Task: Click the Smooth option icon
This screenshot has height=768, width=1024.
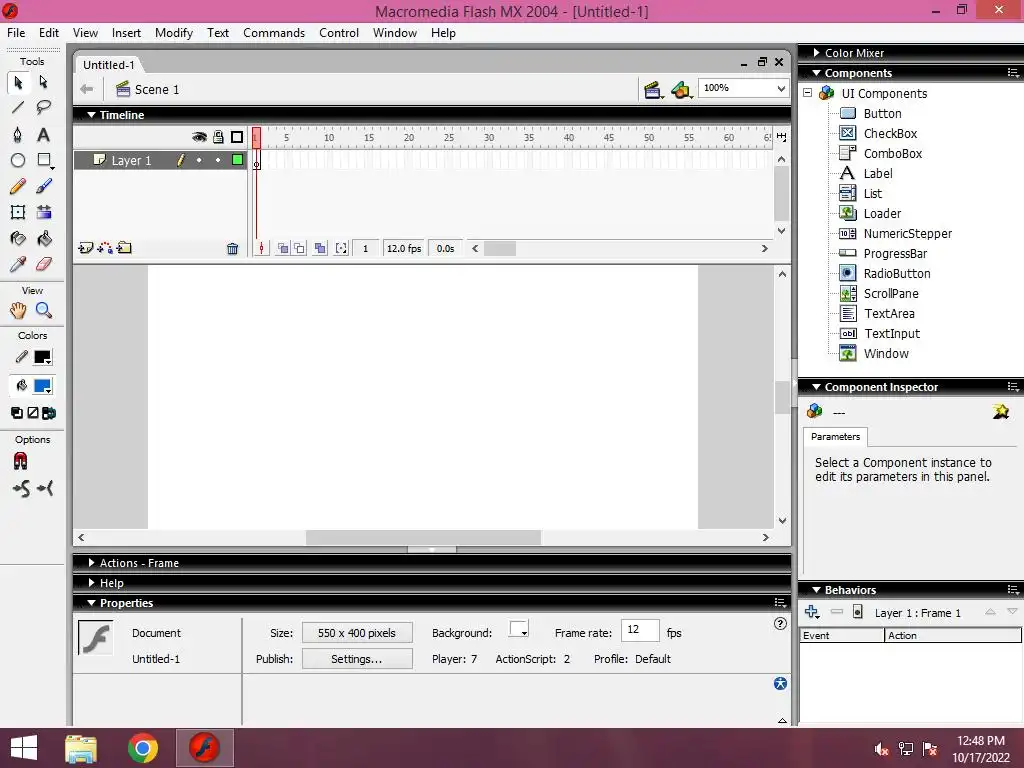Action: [x=21, y=488]
